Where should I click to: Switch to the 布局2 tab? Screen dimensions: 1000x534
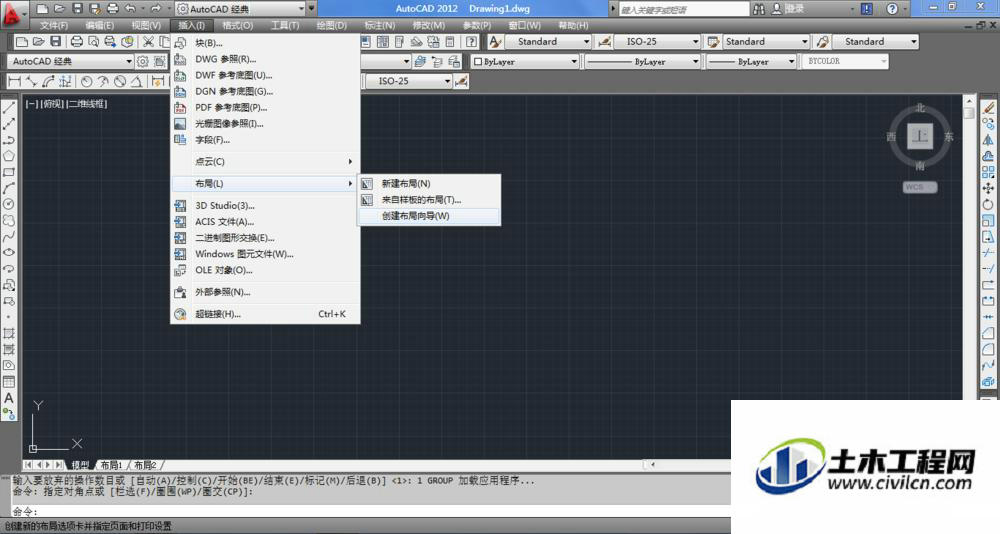[x=145, y=465]
